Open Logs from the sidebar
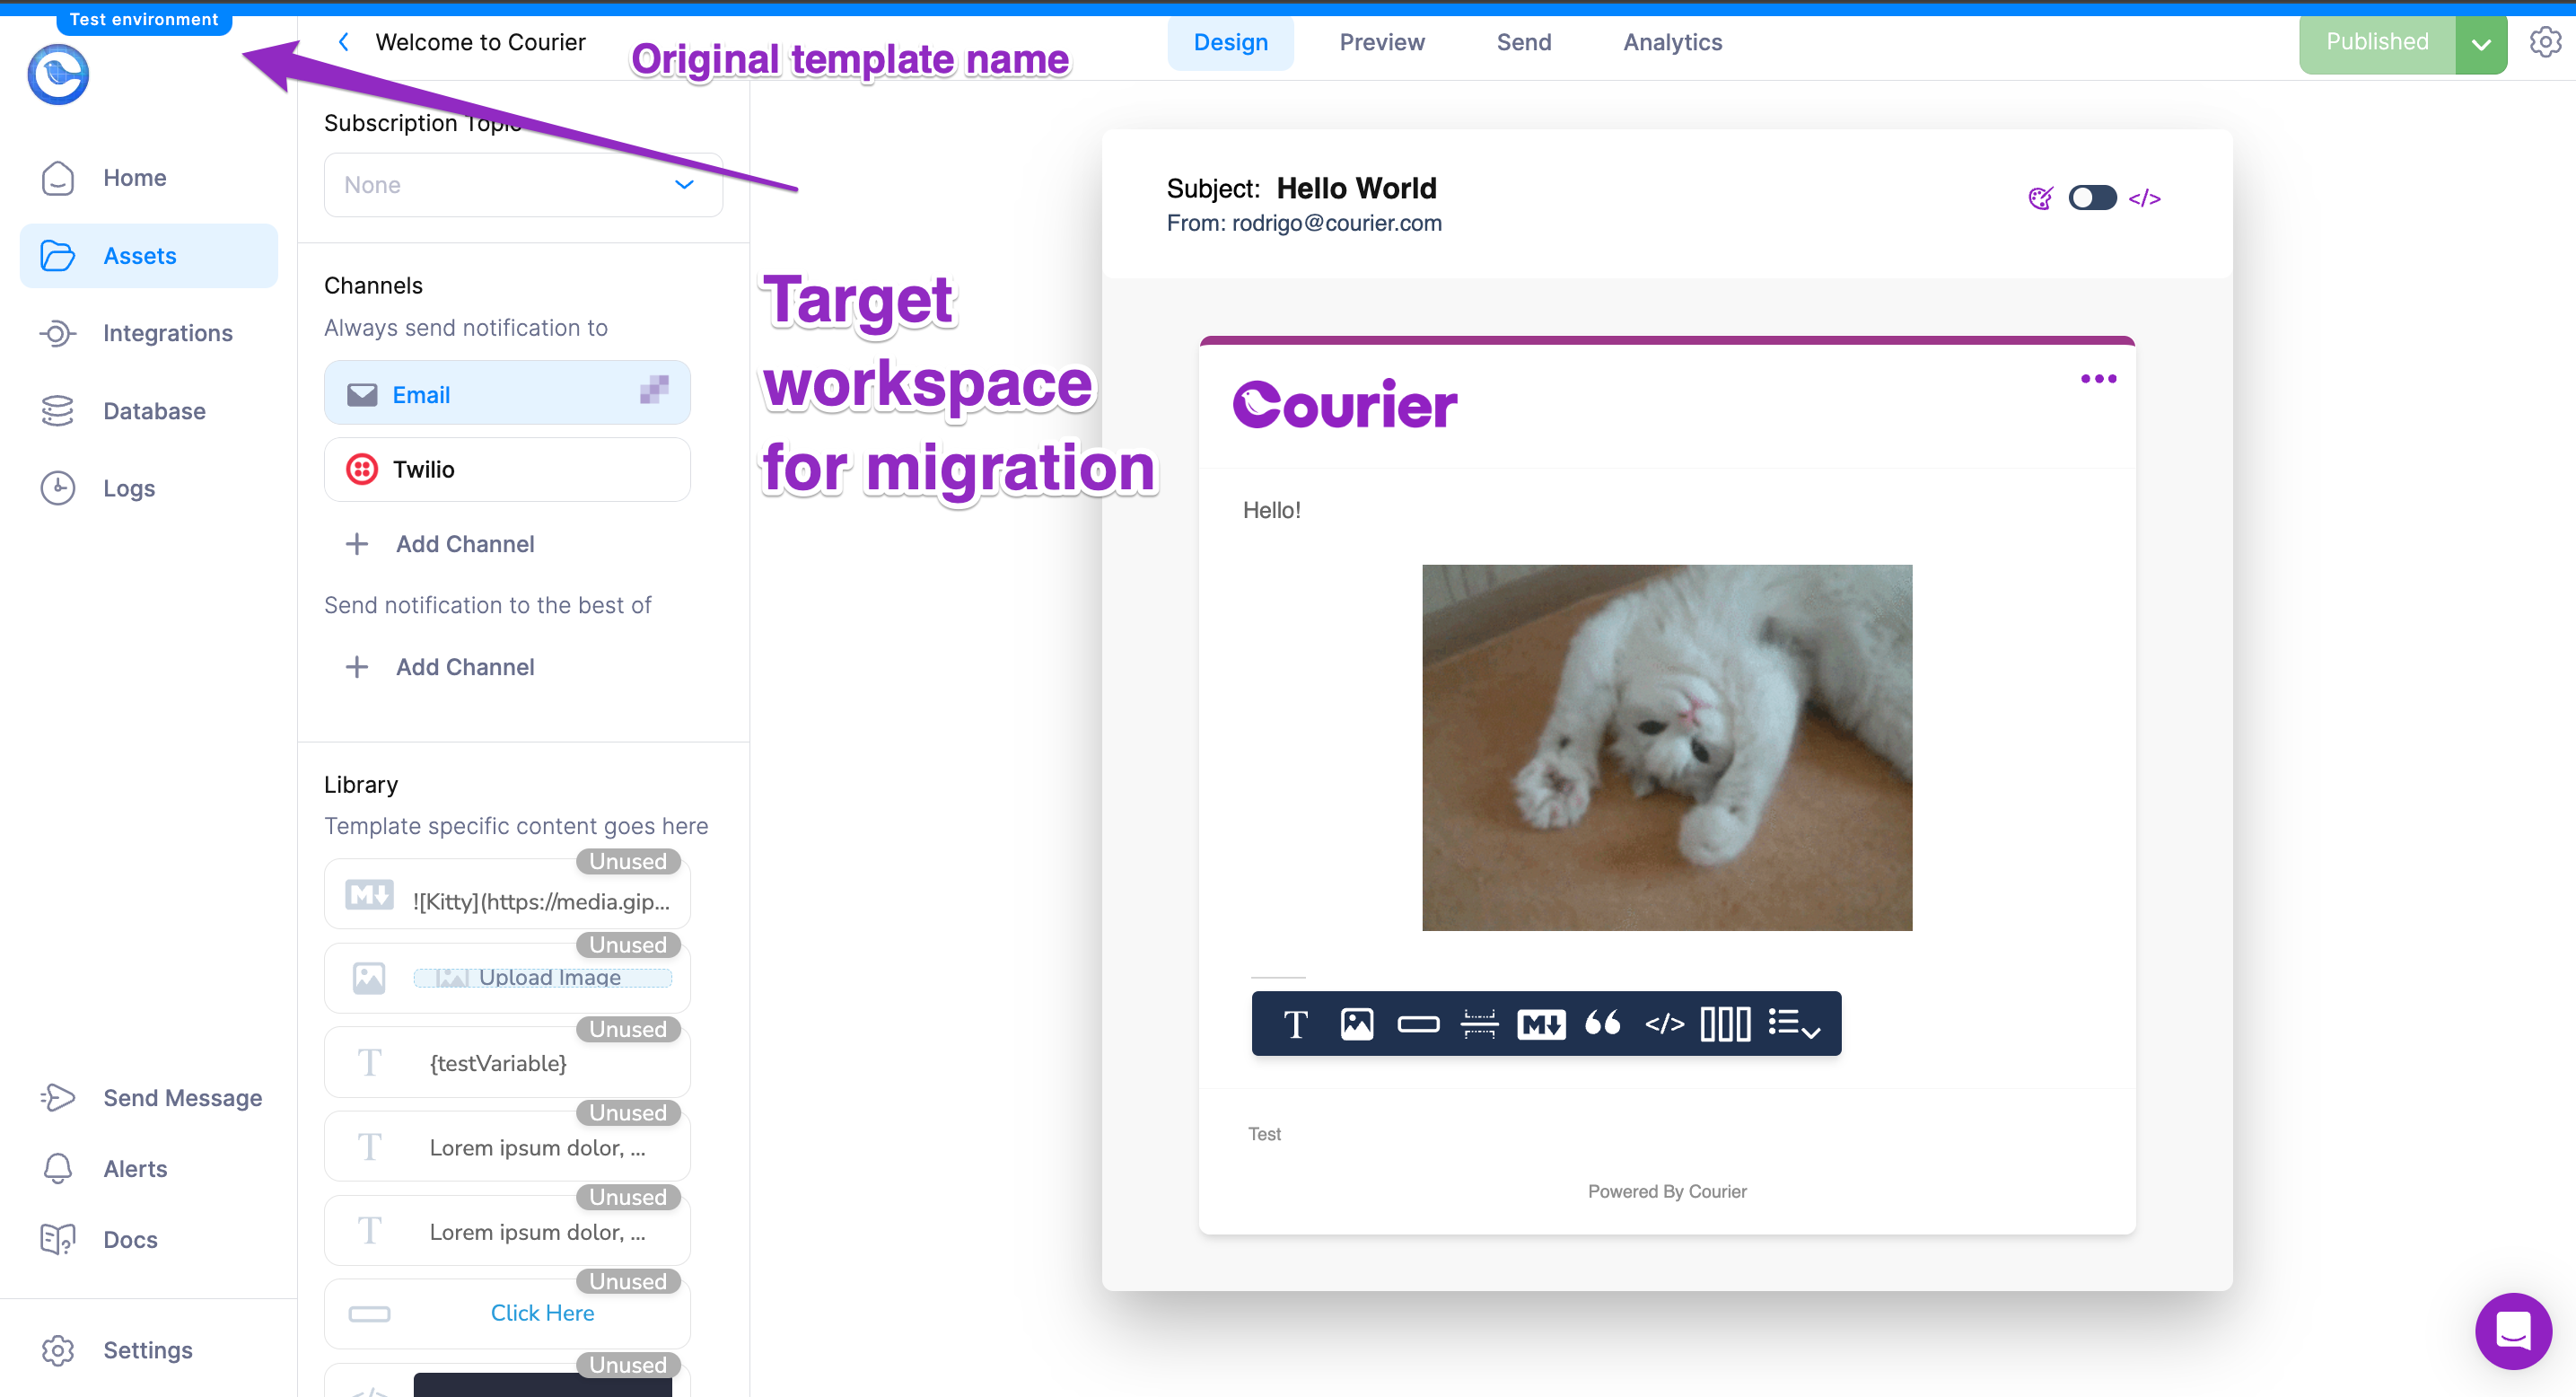 coord(128,488)
